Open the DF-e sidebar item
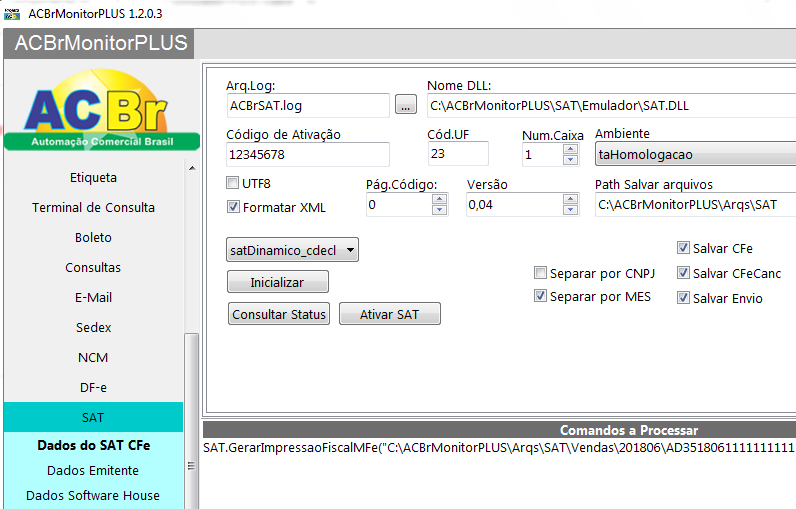 93,387
